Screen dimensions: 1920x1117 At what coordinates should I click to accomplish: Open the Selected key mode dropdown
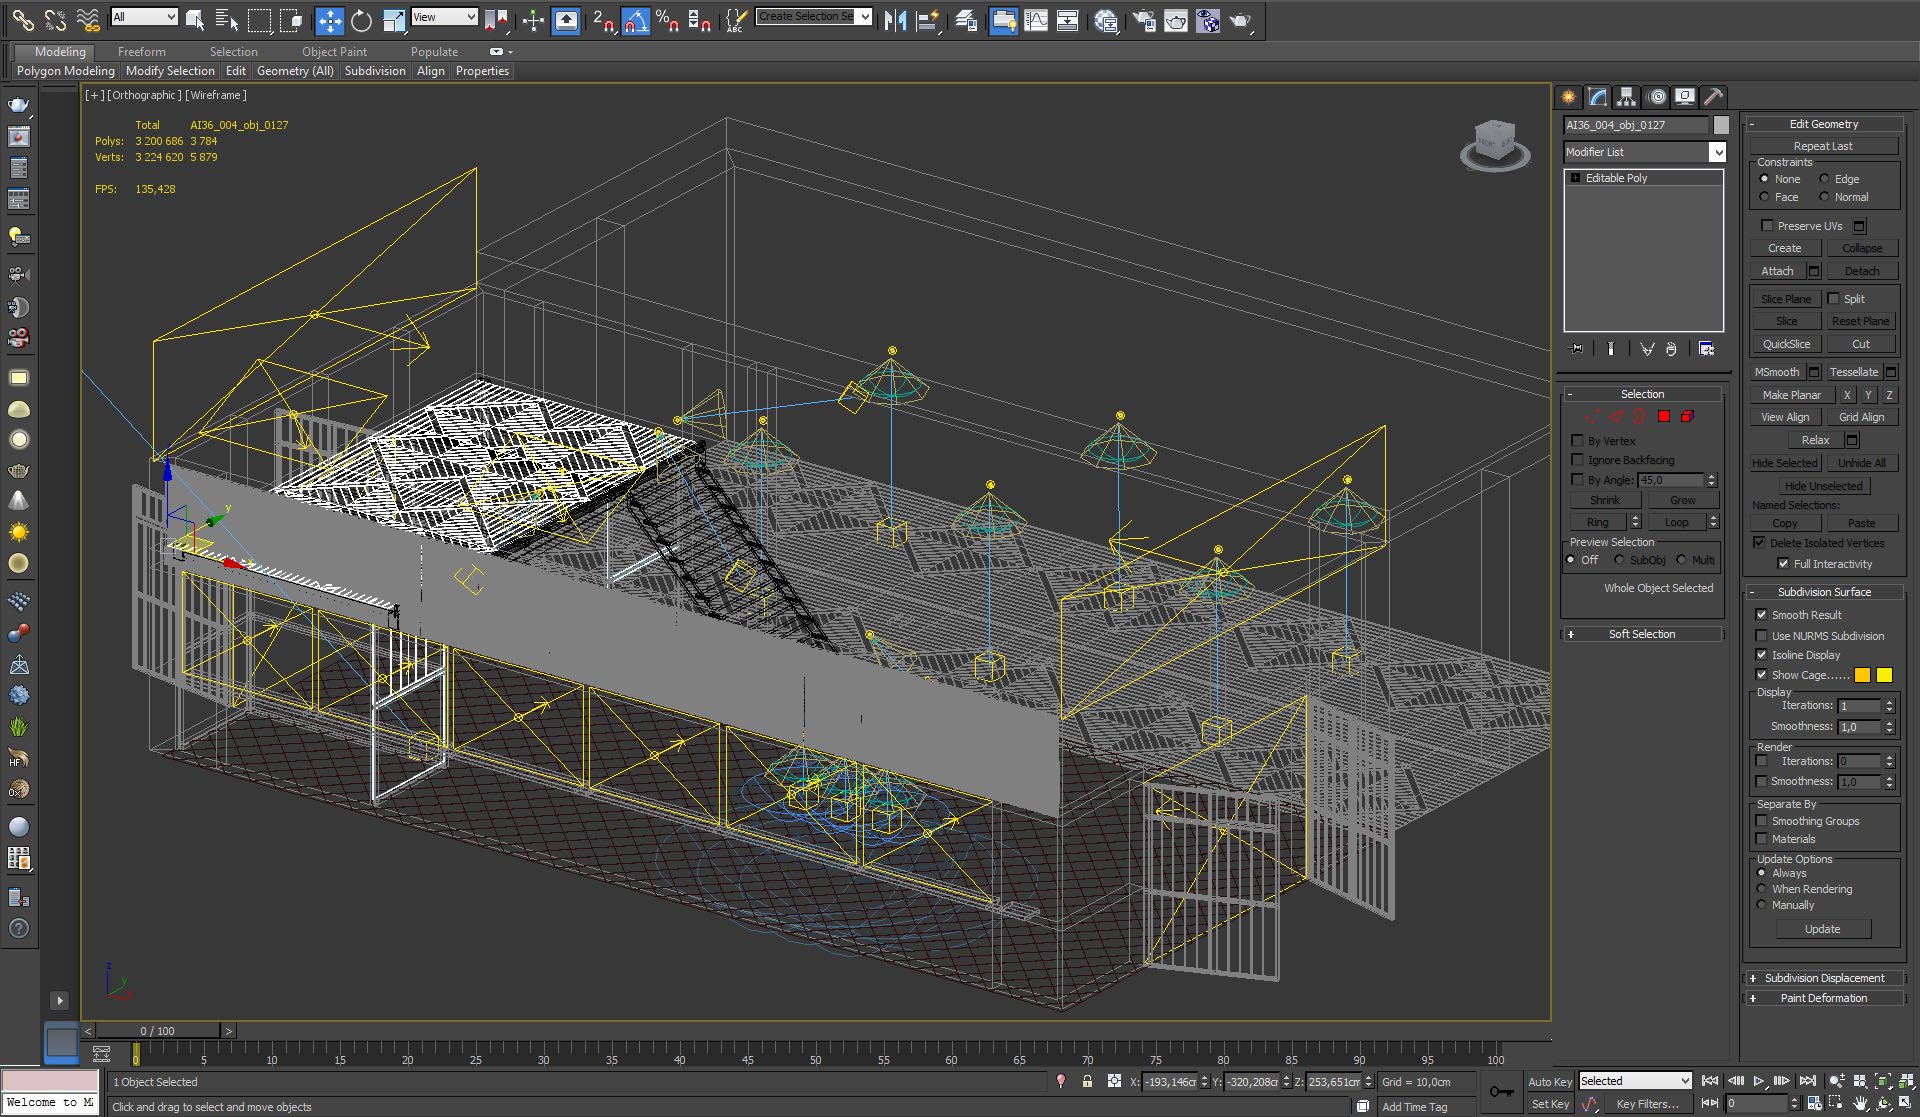coord(1635,1081)
